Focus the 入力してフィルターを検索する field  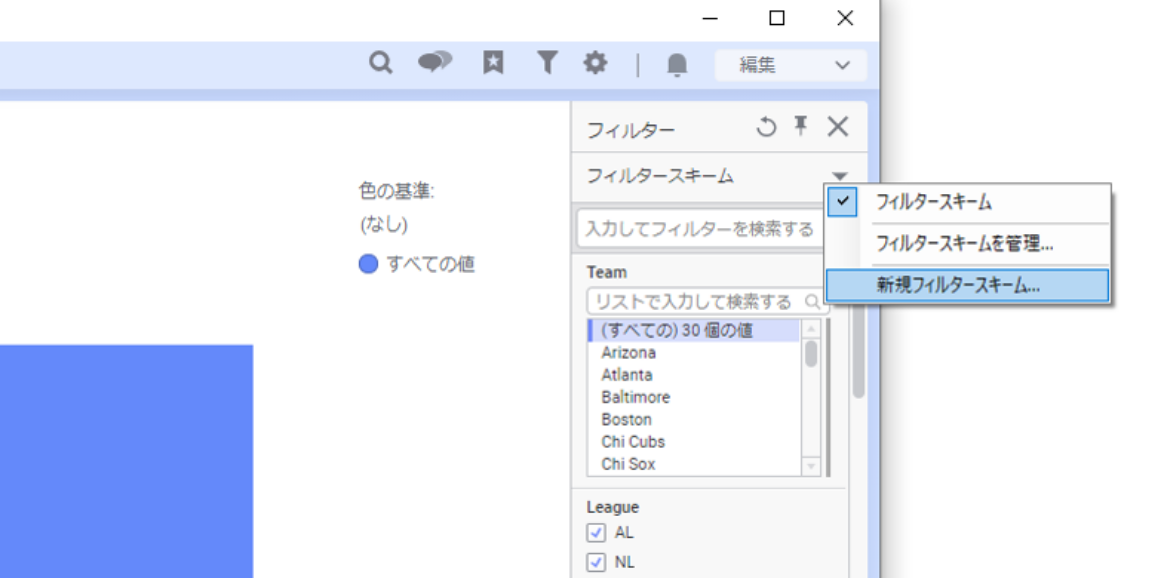tap(700, 229)
